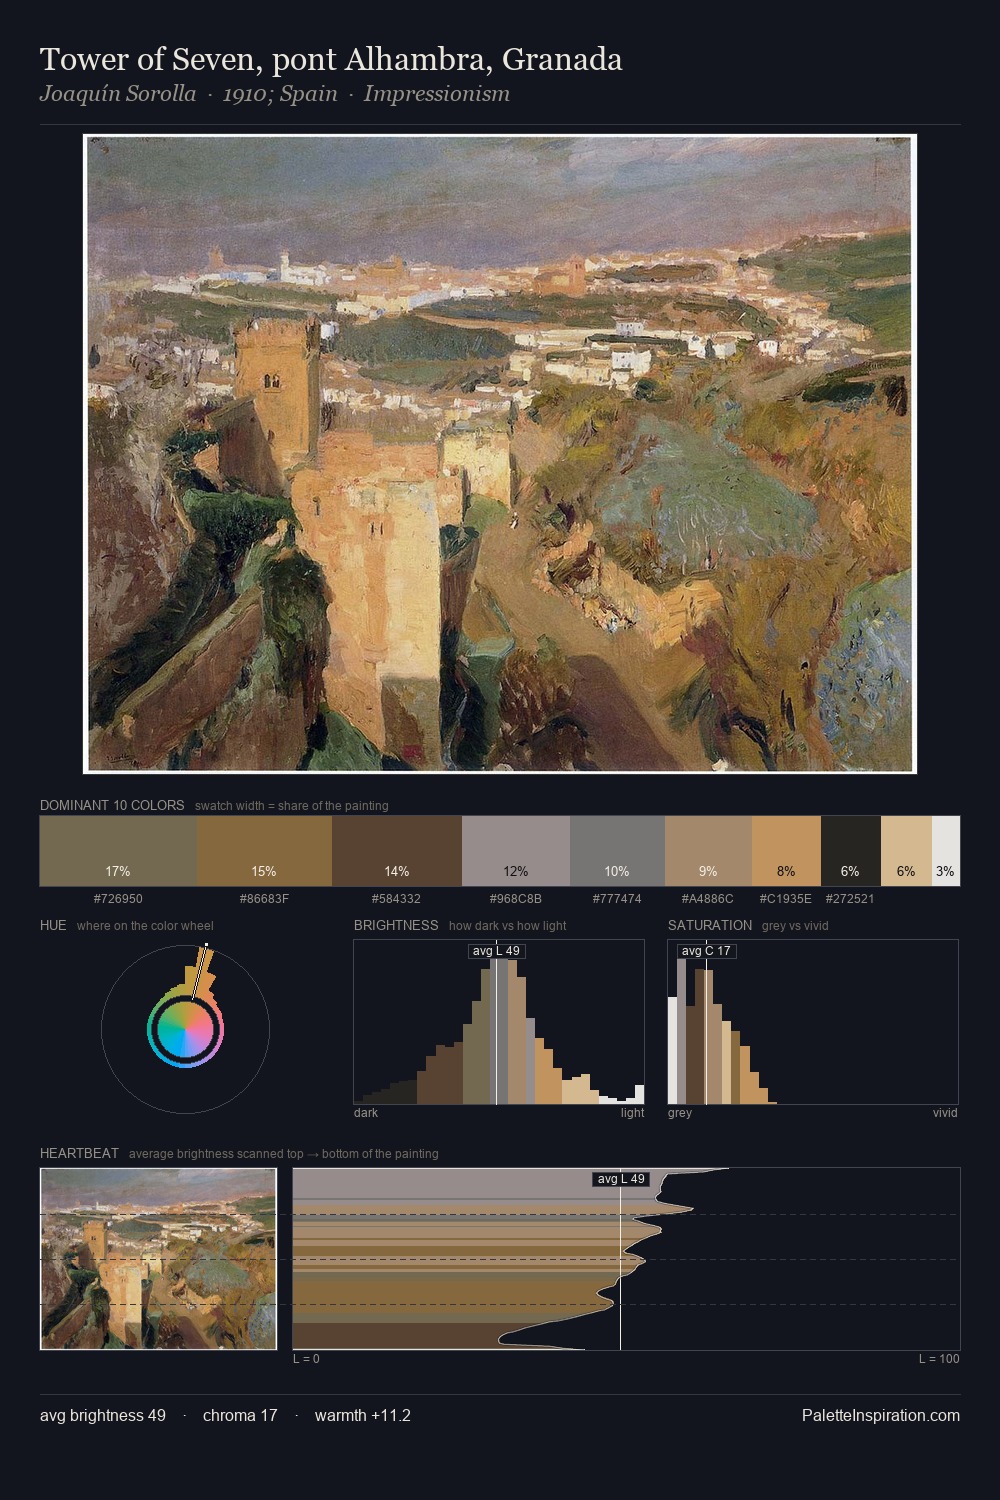1000x1500 pixels.
Task: Click the 'L = 100' heartbeat axis label
Action: (939, 1358)
